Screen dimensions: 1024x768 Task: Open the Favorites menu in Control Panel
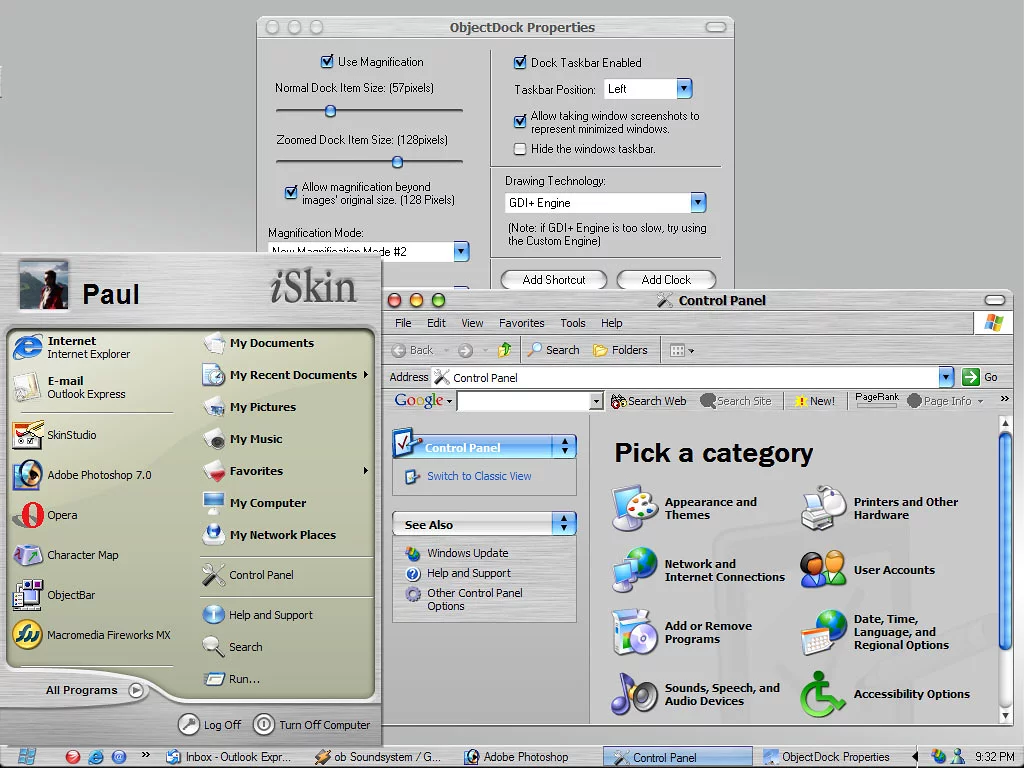pyautogui.click(x=521, y=323)
